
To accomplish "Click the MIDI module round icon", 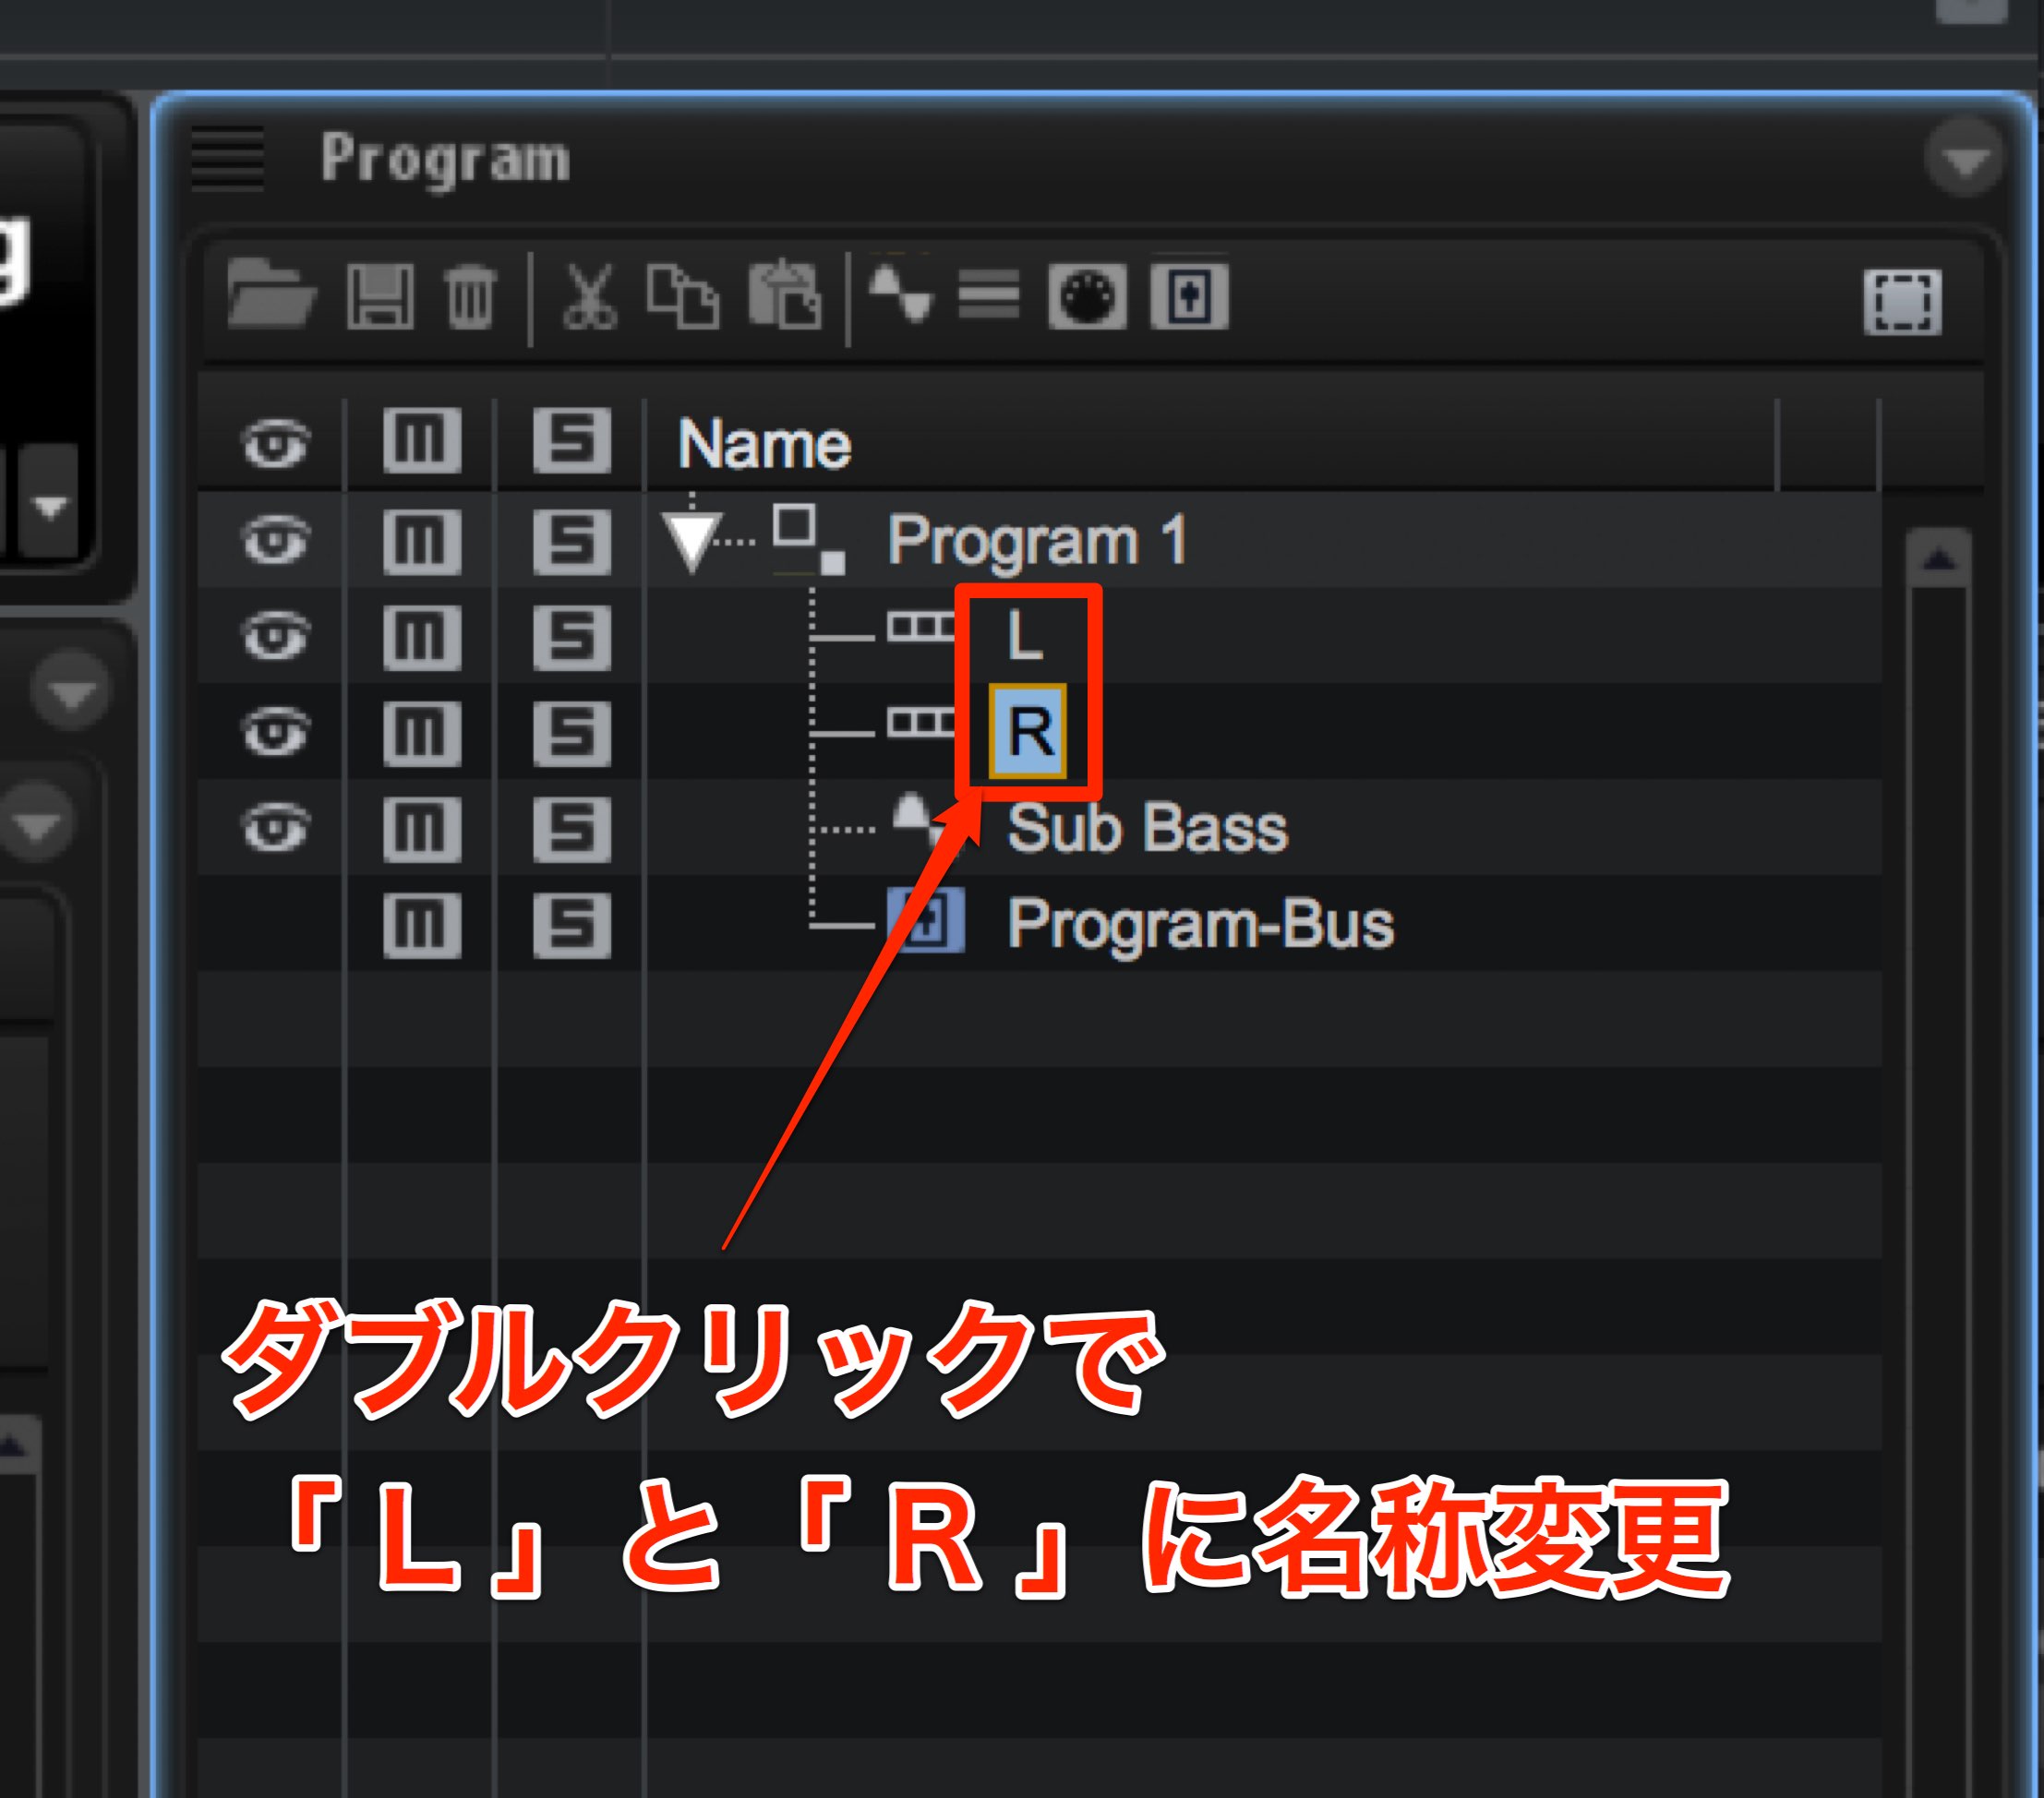I will [1087, 297].
